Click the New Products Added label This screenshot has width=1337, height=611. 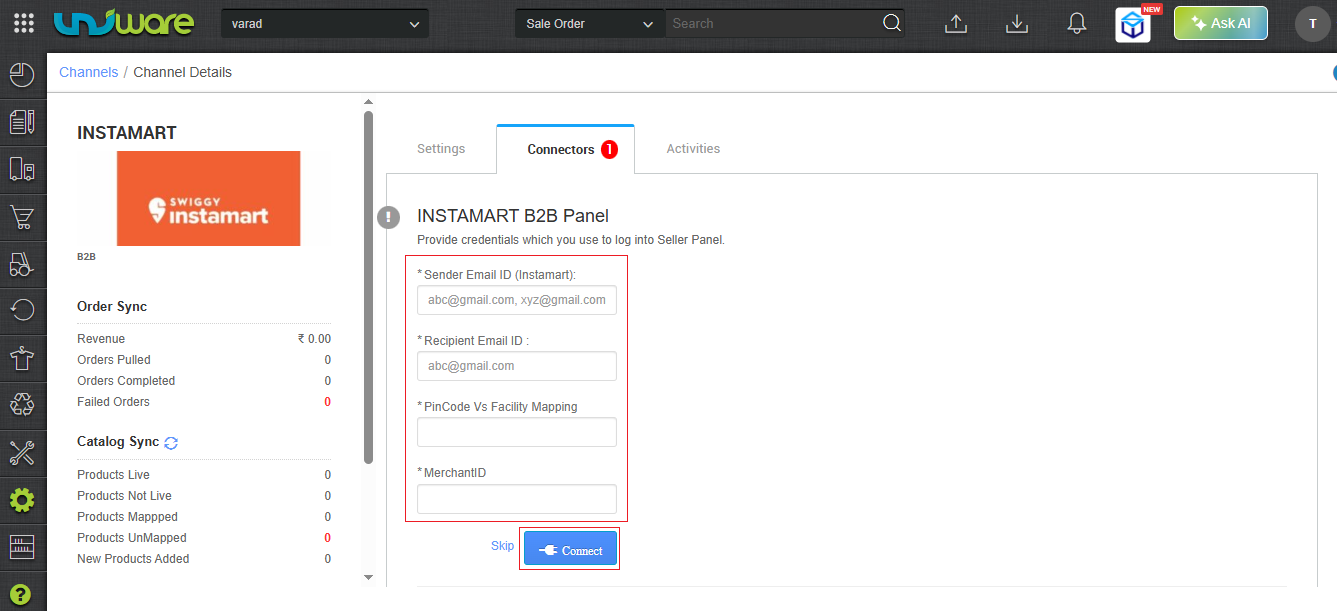tap(133, 559)
